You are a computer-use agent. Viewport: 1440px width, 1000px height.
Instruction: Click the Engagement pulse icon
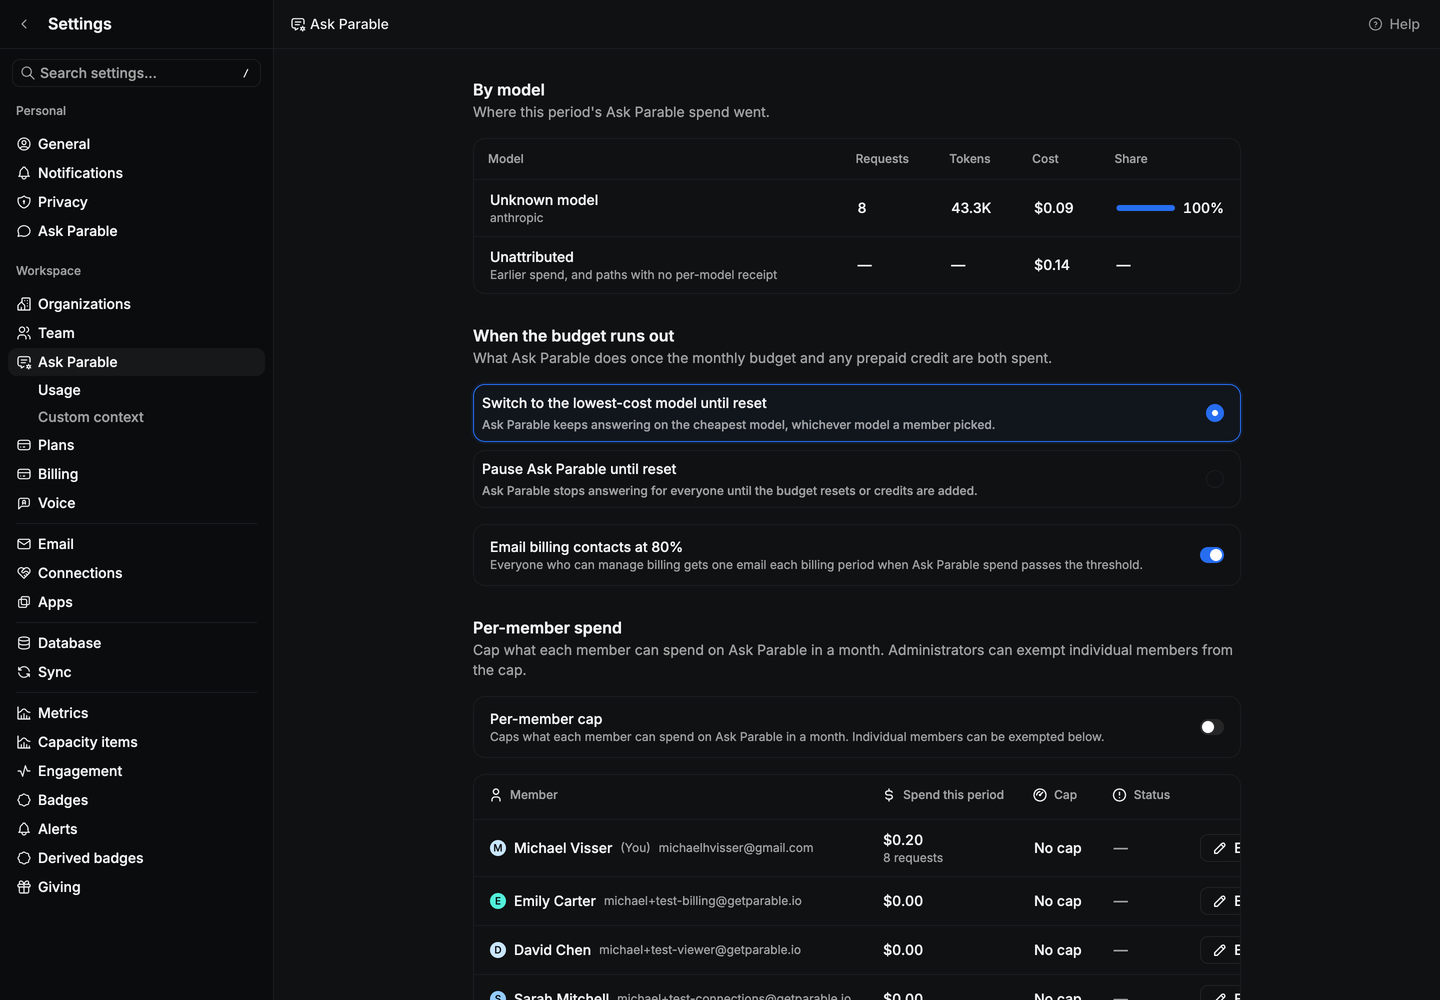[24, 771]
